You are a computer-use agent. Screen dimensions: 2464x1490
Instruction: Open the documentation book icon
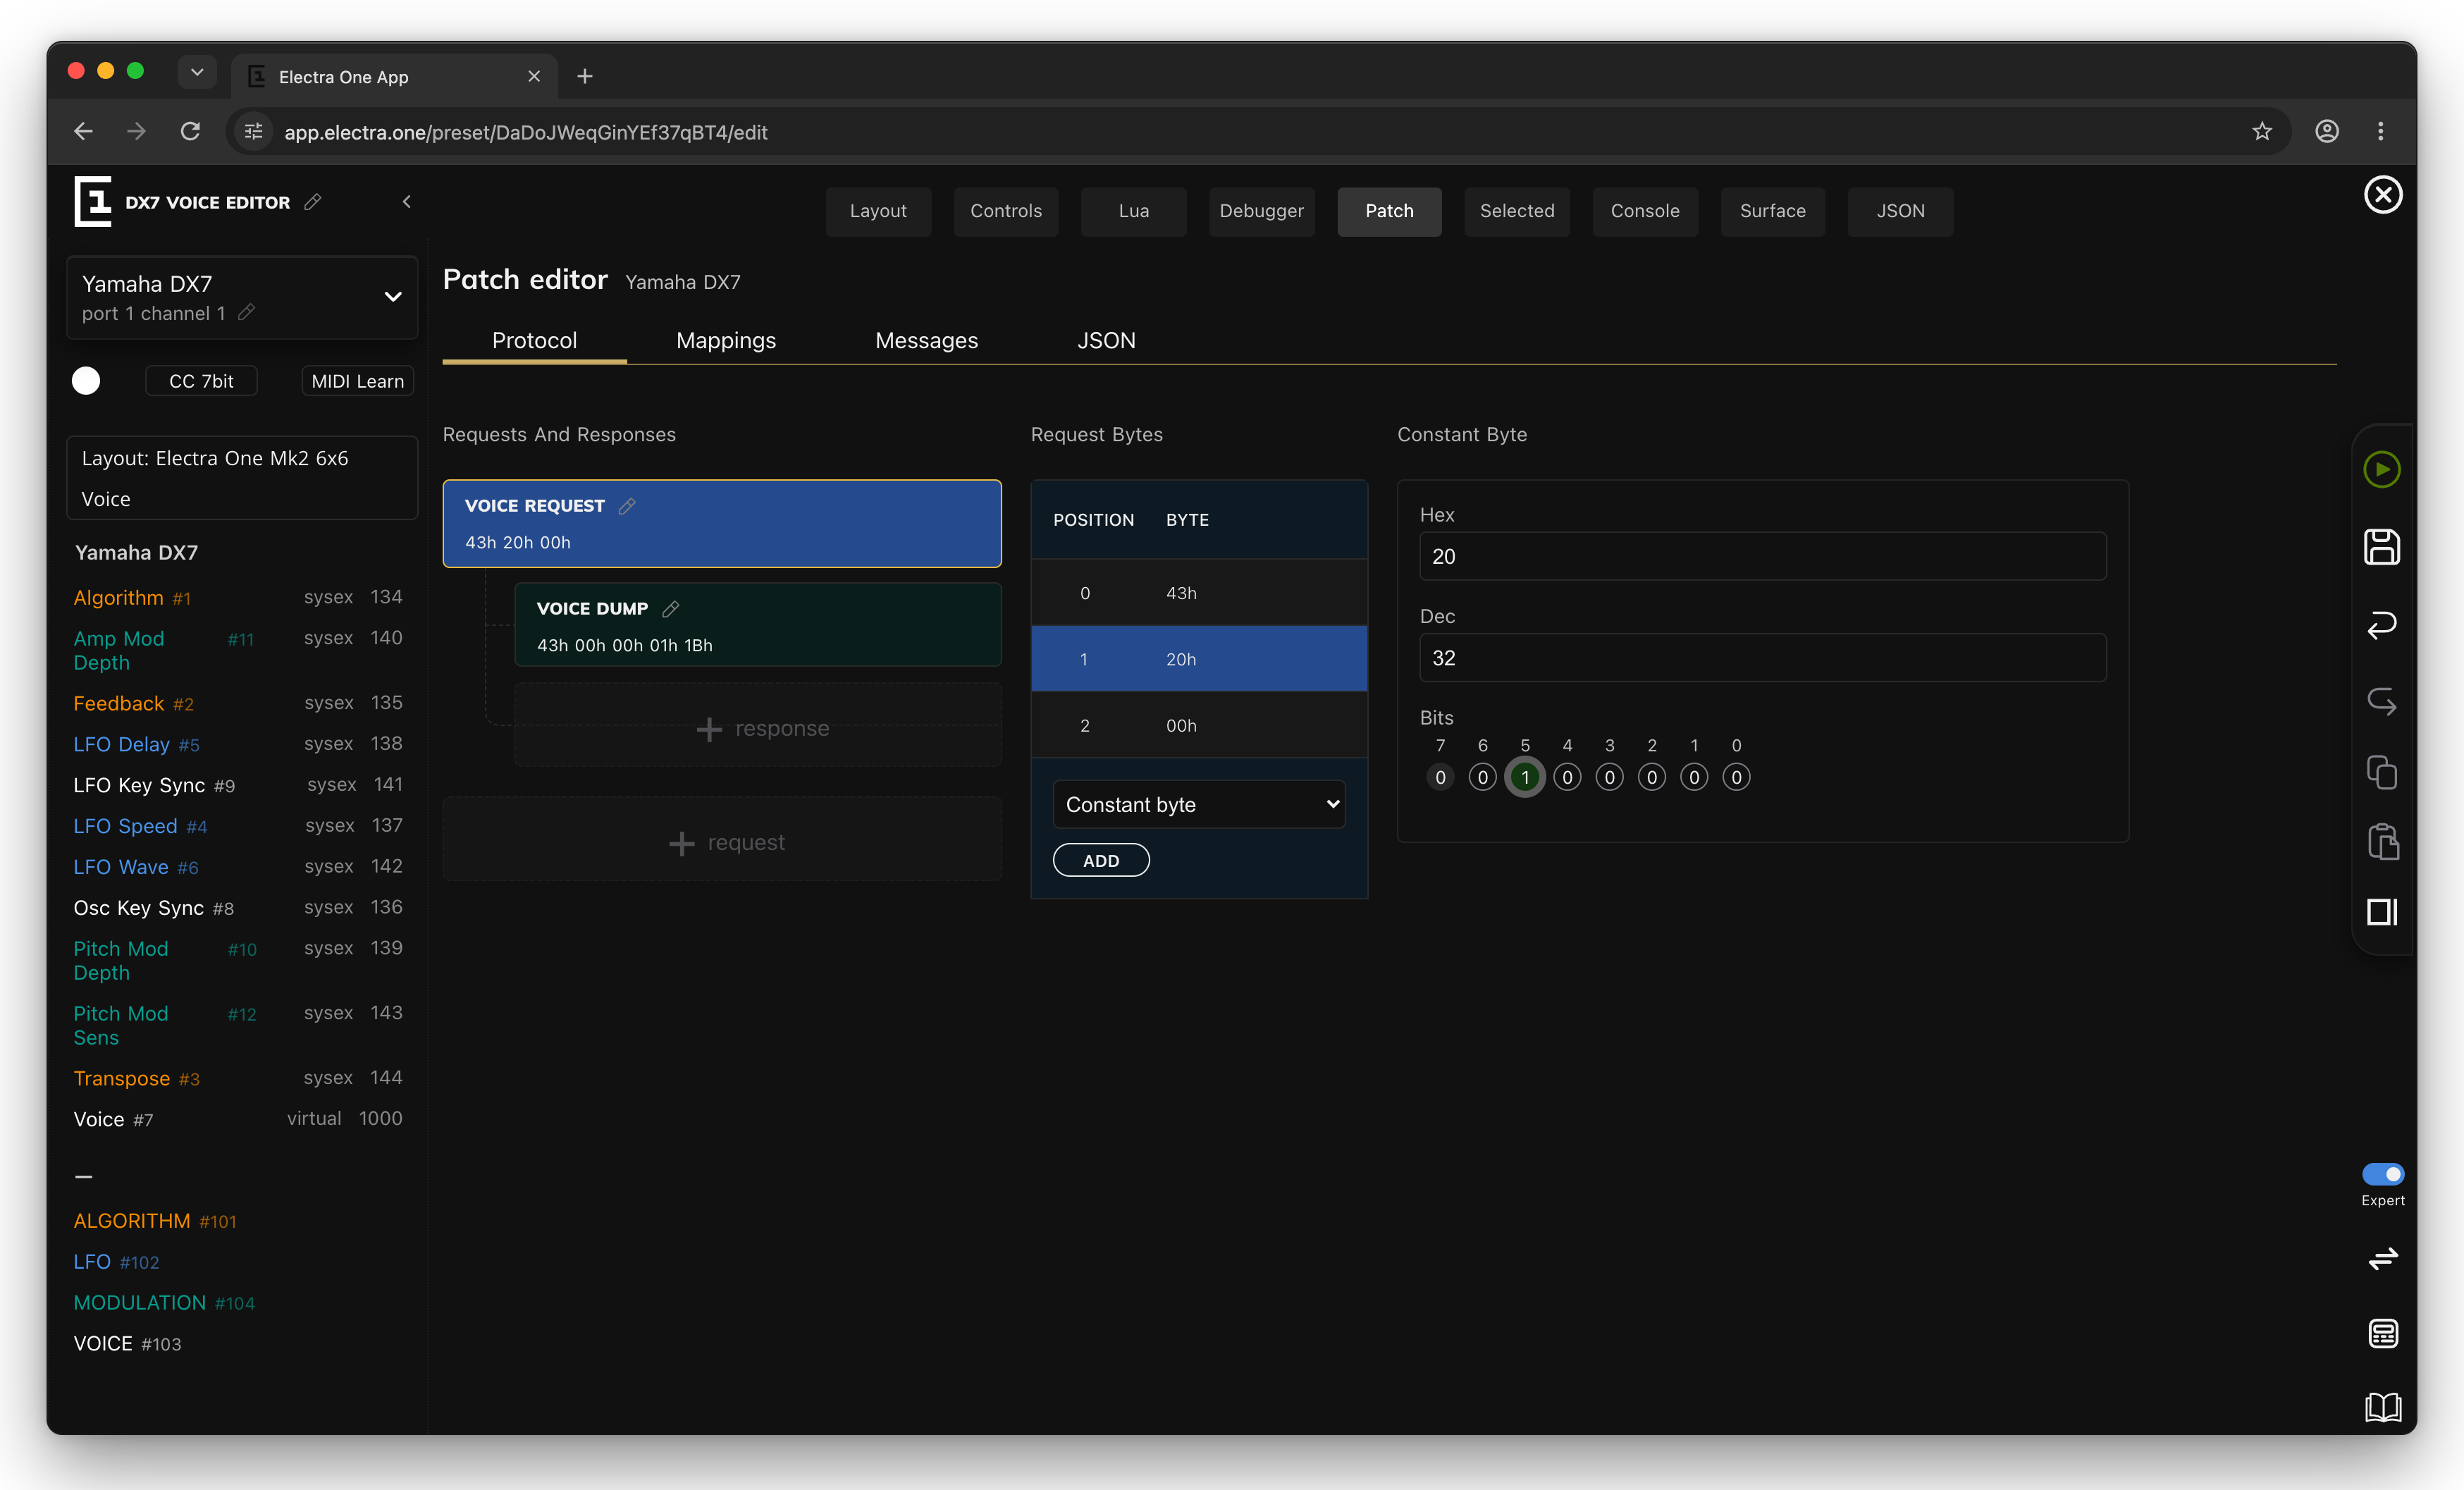[x=2383, y=1407]
